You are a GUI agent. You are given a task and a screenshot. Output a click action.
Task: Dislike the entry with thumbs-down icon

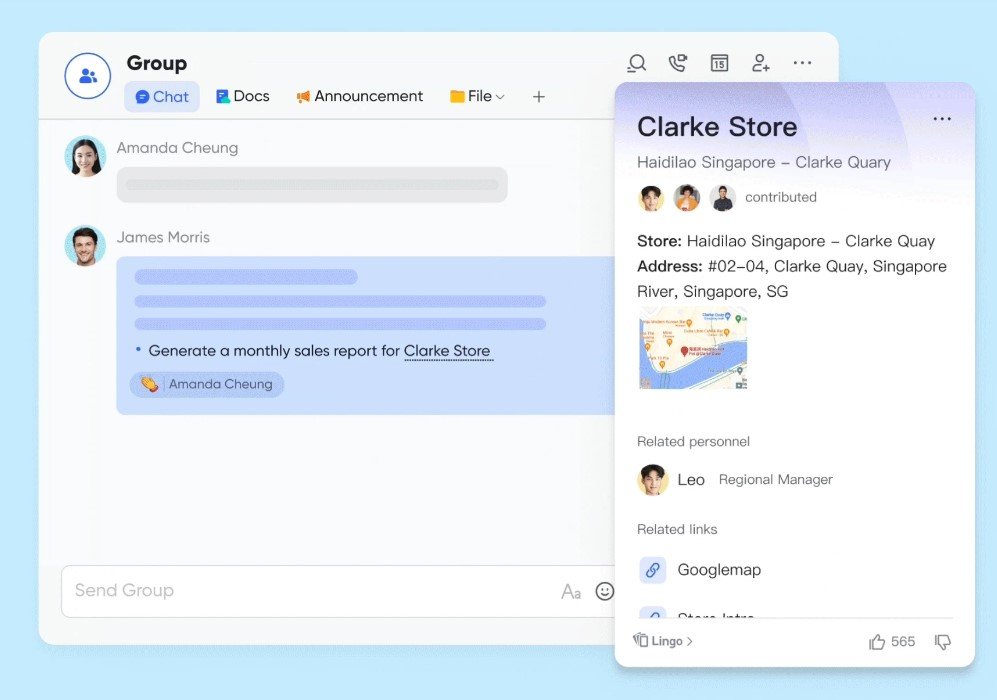click(x=942, y=642)
